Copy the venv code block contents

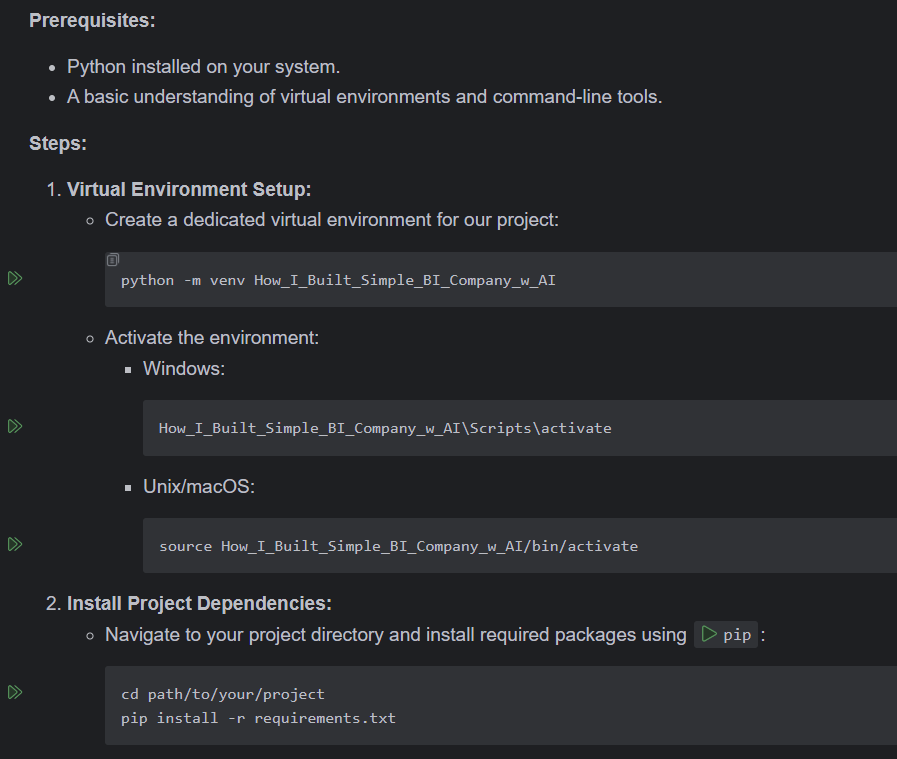pyautogui.click(x=113, y=260)
